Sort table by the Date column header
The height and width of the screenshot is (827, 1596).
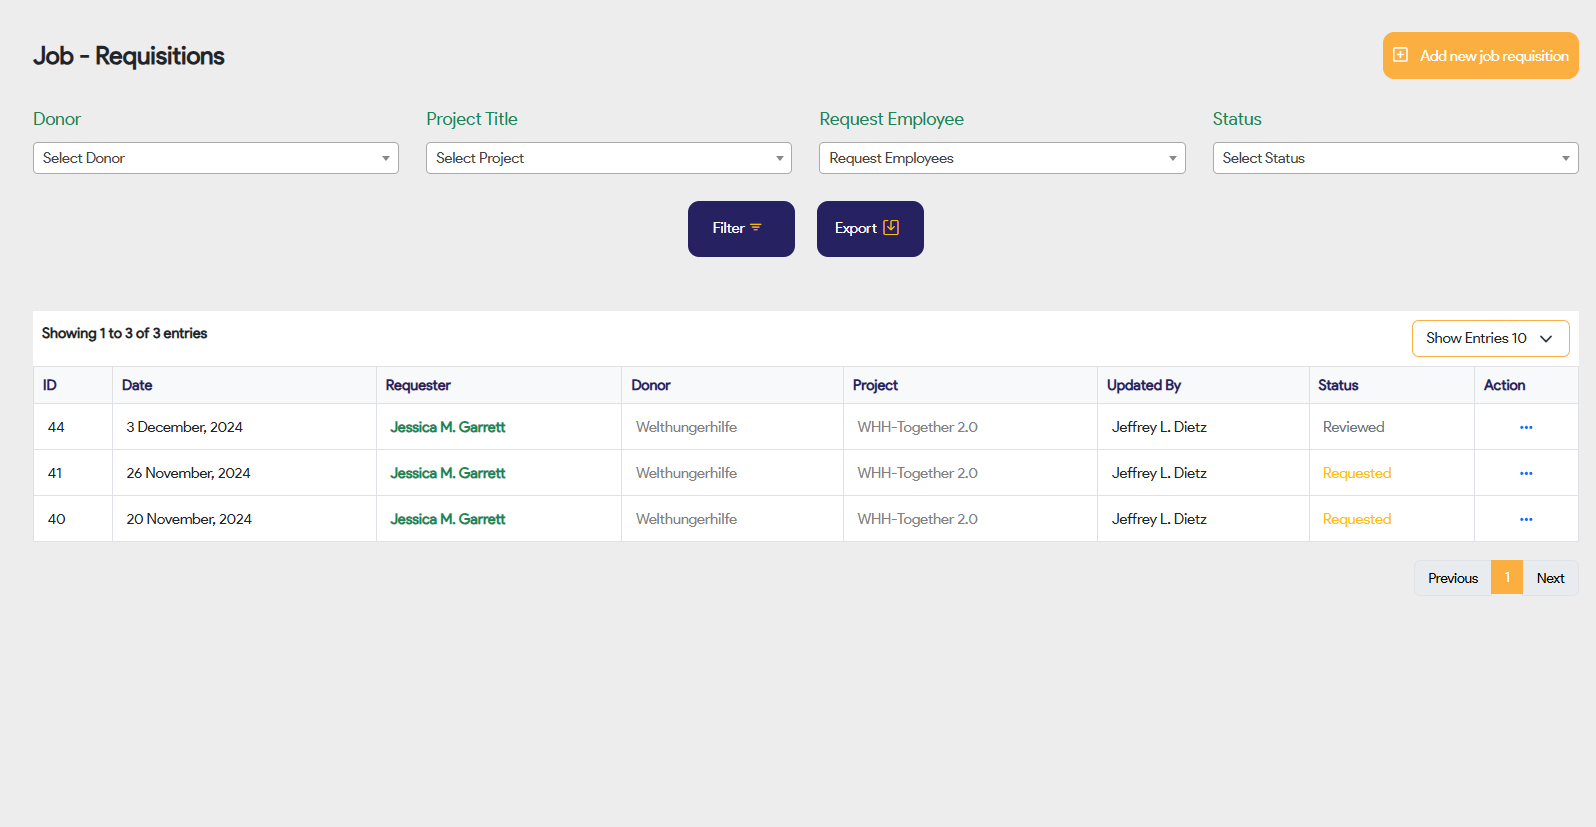[137, 385]
